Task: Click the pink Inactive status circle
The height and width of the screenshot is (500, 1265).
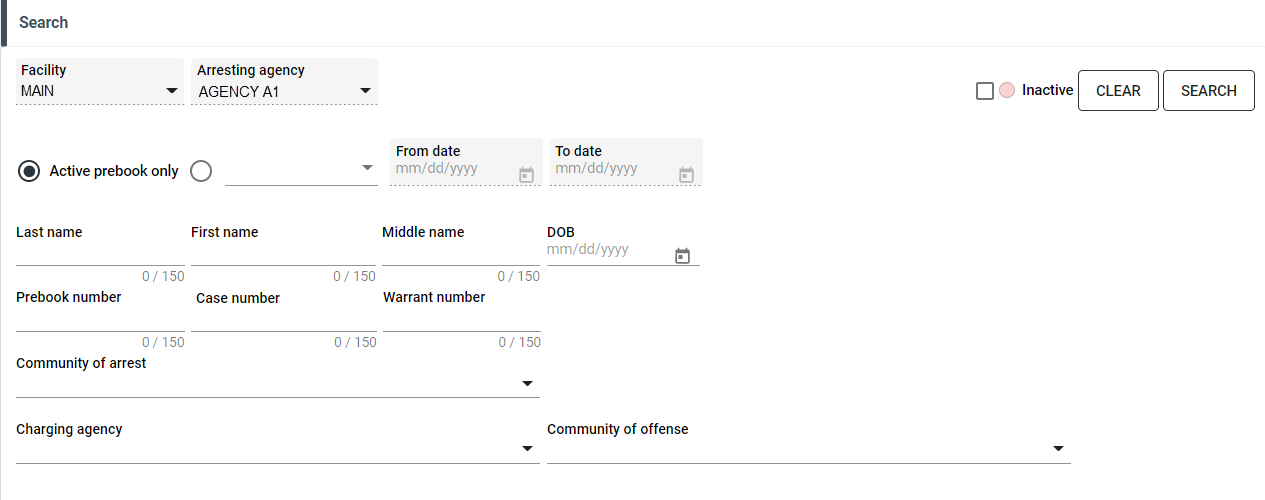Action: (1007, 90)
